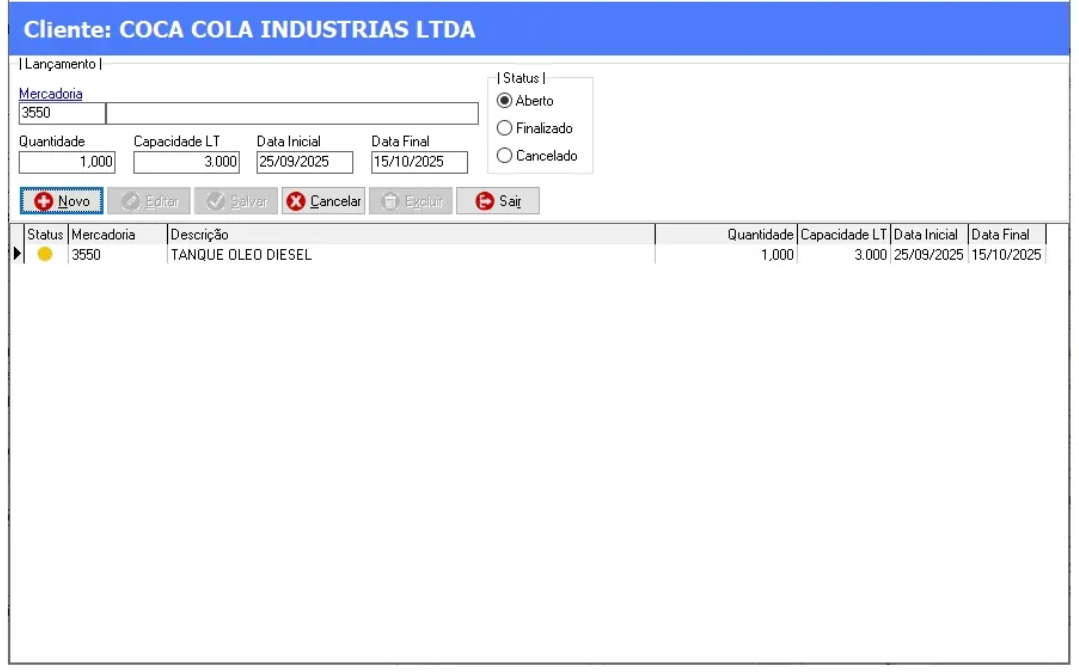Click the row selector arrow of first row

[17, 254]
